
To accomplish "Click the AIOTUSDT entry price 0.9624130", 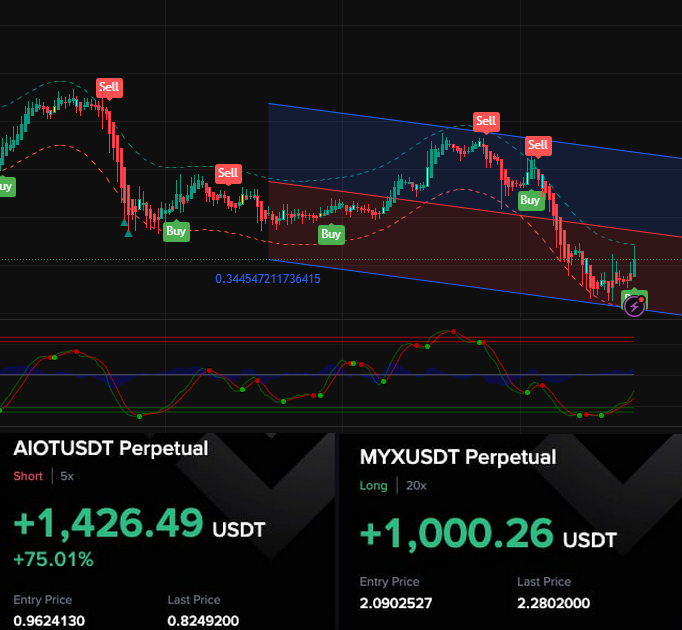I will [x=49, y=620].
